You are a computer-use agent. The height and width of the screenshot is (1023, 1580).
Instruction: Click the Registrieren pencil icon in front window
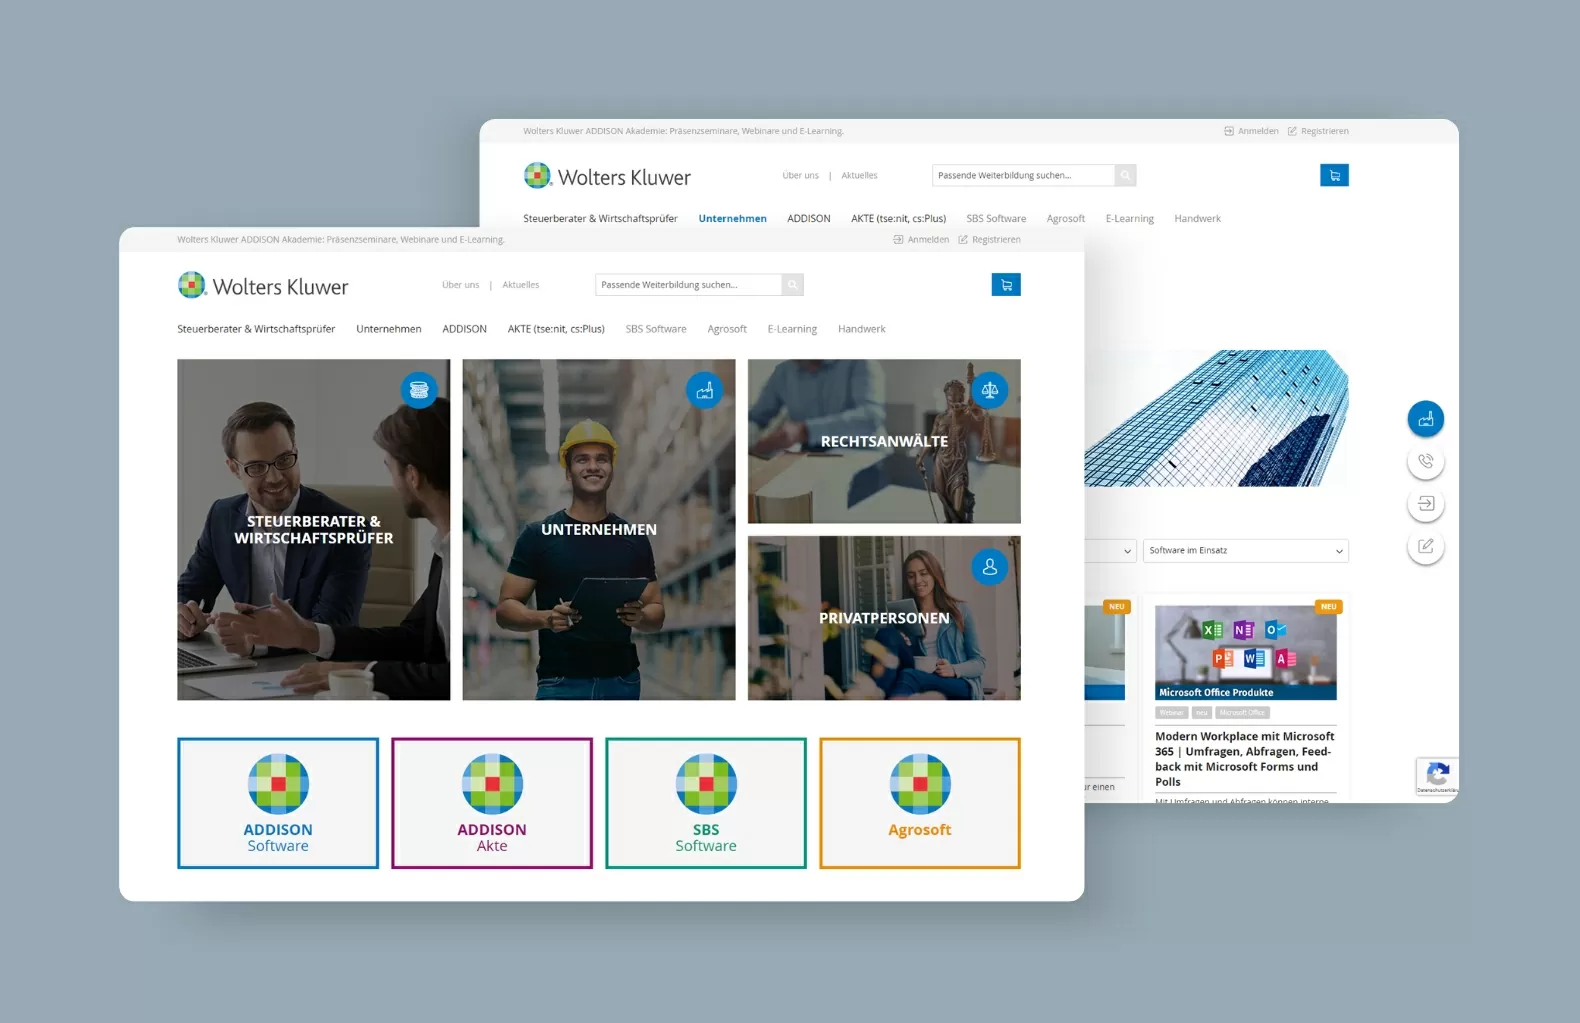pyautogui.click(x=963, y=240)
